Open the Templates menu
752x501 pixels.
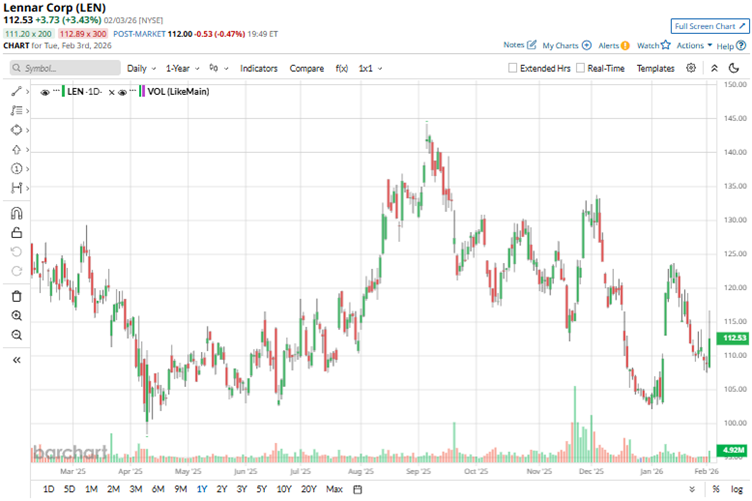pyautogui.click(x=655, y=68)
